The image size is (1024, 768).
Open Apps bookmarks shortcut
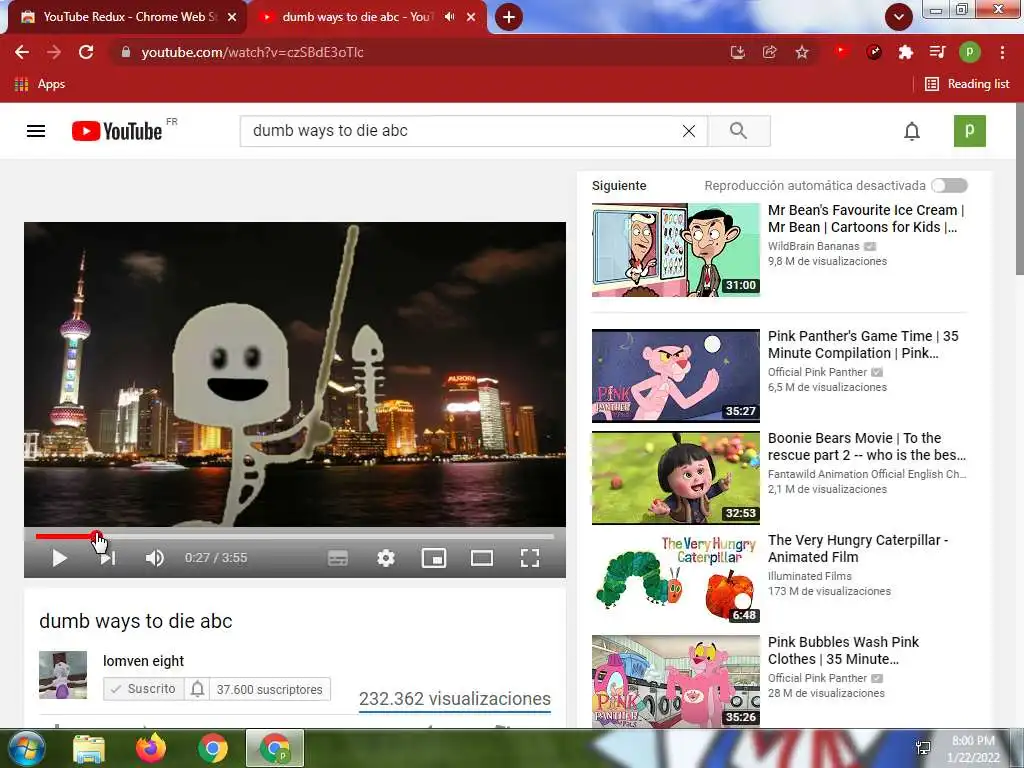coord(40,84)
